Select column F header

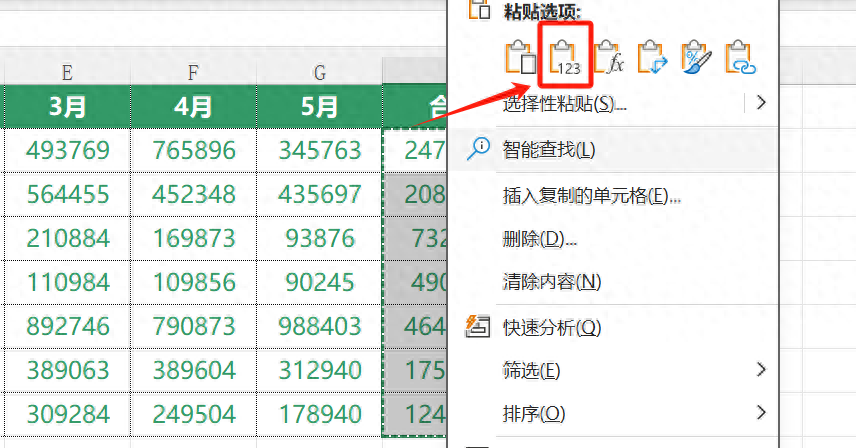click(193, 71)
